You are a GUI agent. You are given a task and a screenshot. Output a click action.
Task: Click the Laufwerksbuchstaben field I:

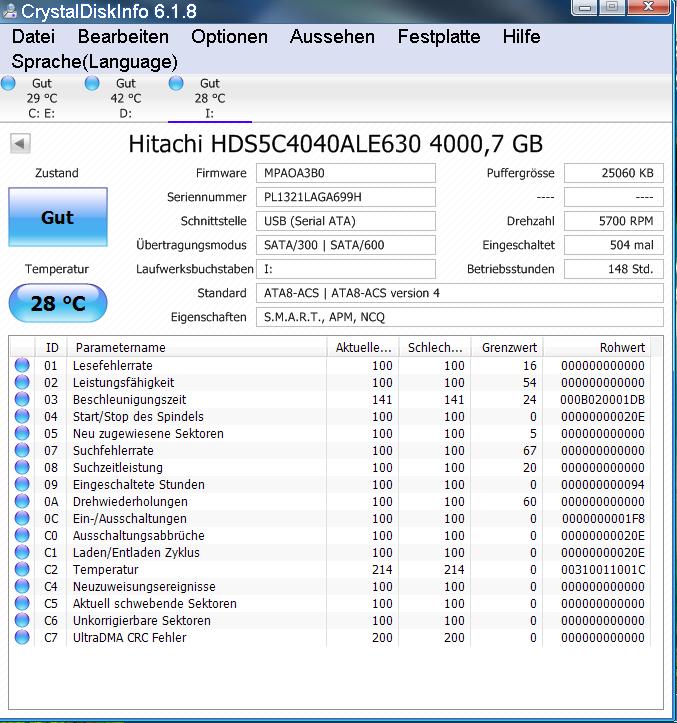click(346, 269)
